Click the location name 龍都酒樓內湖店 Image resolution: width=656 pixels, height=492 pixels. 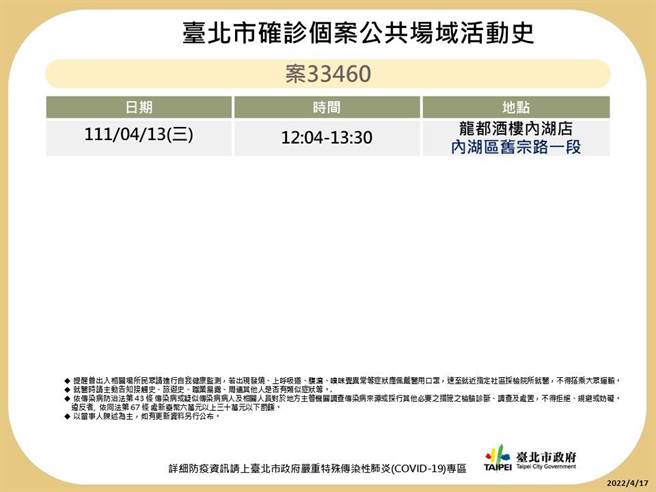pos(516,128)
